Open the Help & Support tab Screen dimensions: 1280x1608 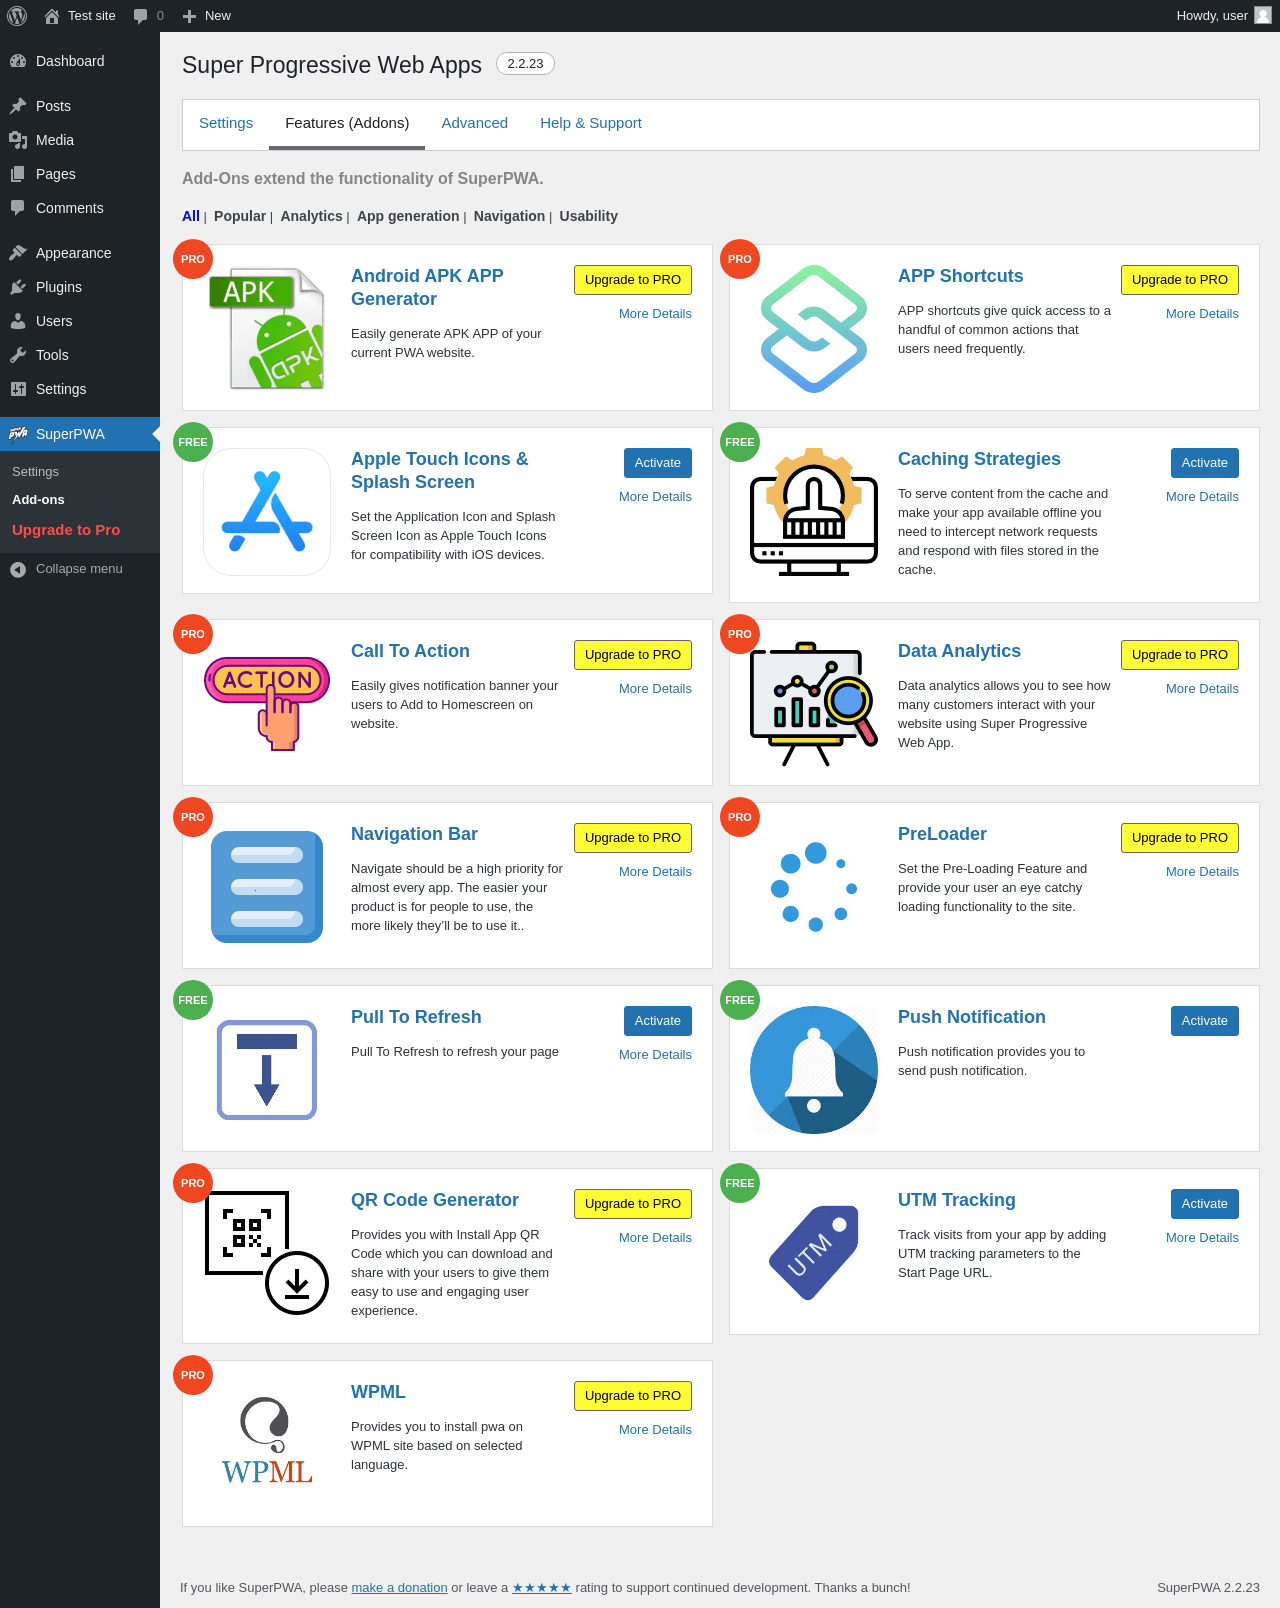coord(591,123)
